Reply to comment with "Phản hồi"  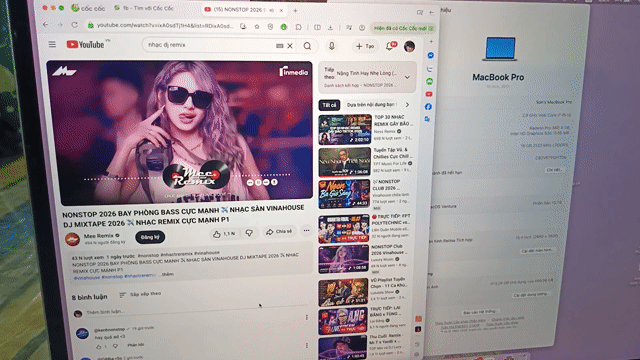[x=136, y=345]
